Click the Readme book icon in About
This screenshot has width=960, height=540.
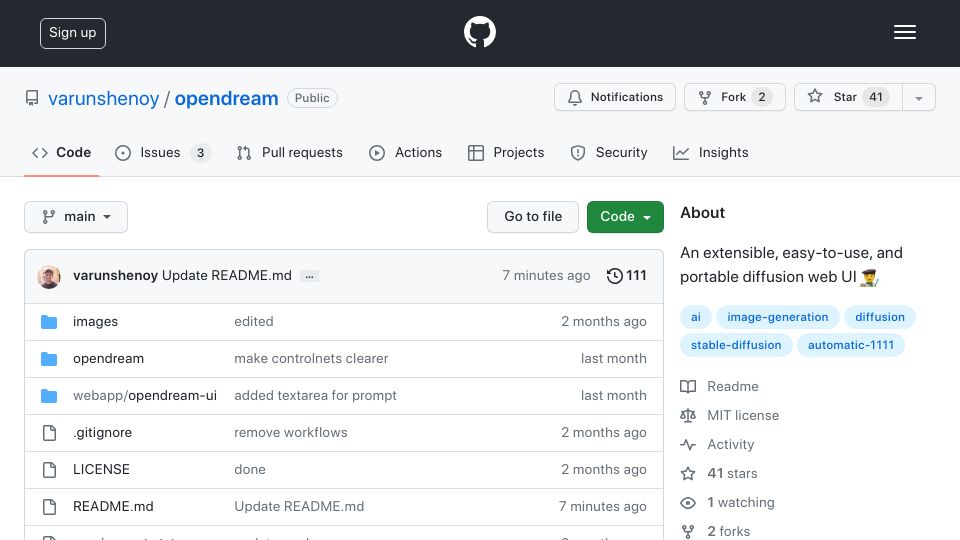point(688,386)
